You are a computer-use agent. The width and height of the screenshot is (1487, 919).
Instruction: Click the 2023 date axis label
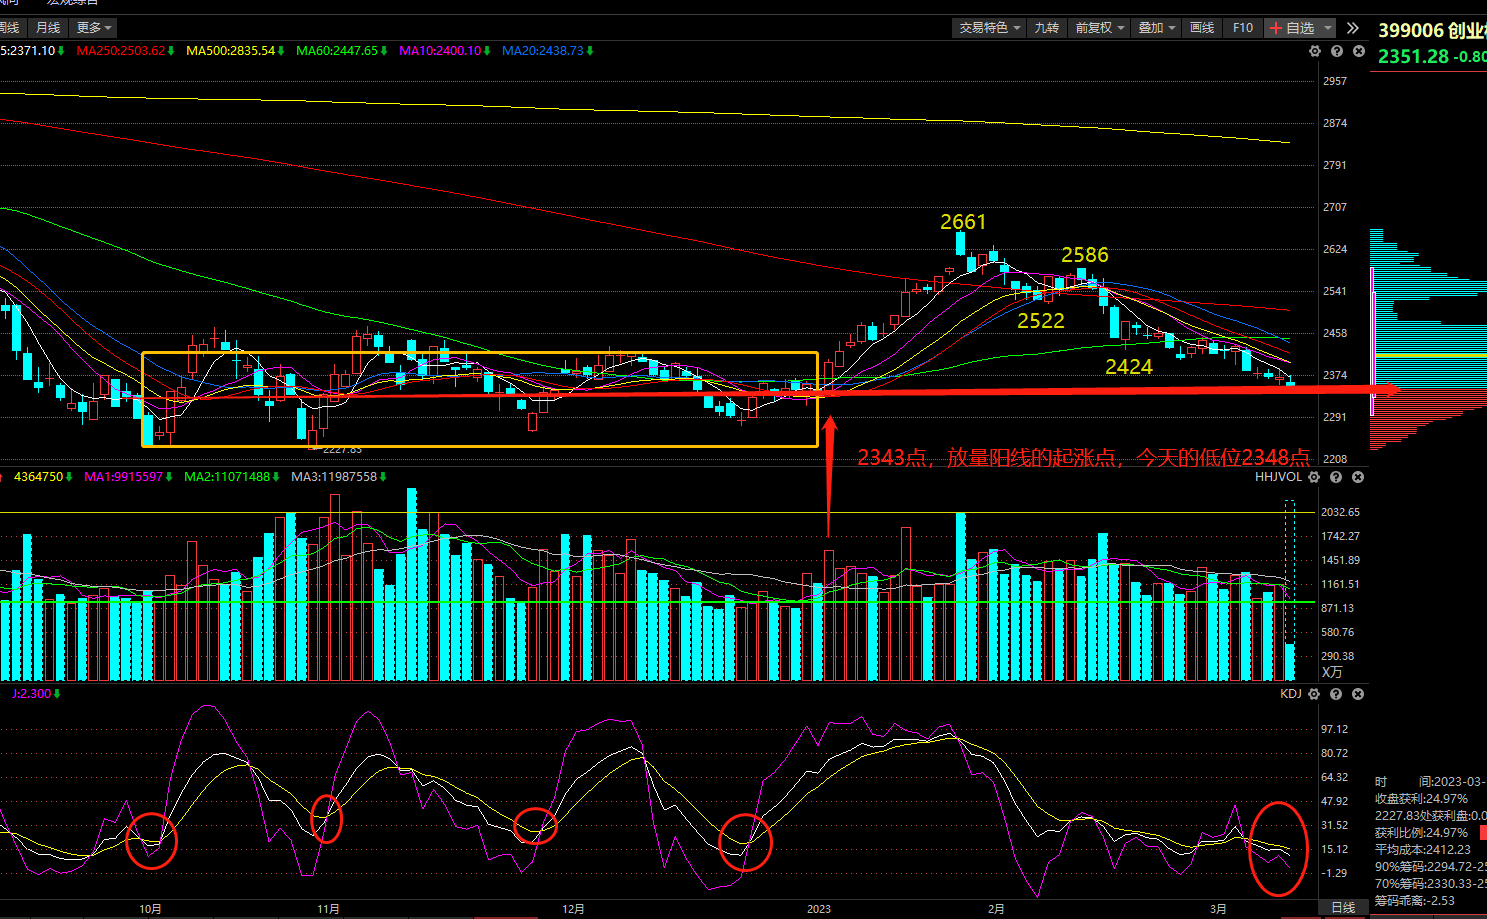coord(819,909)
